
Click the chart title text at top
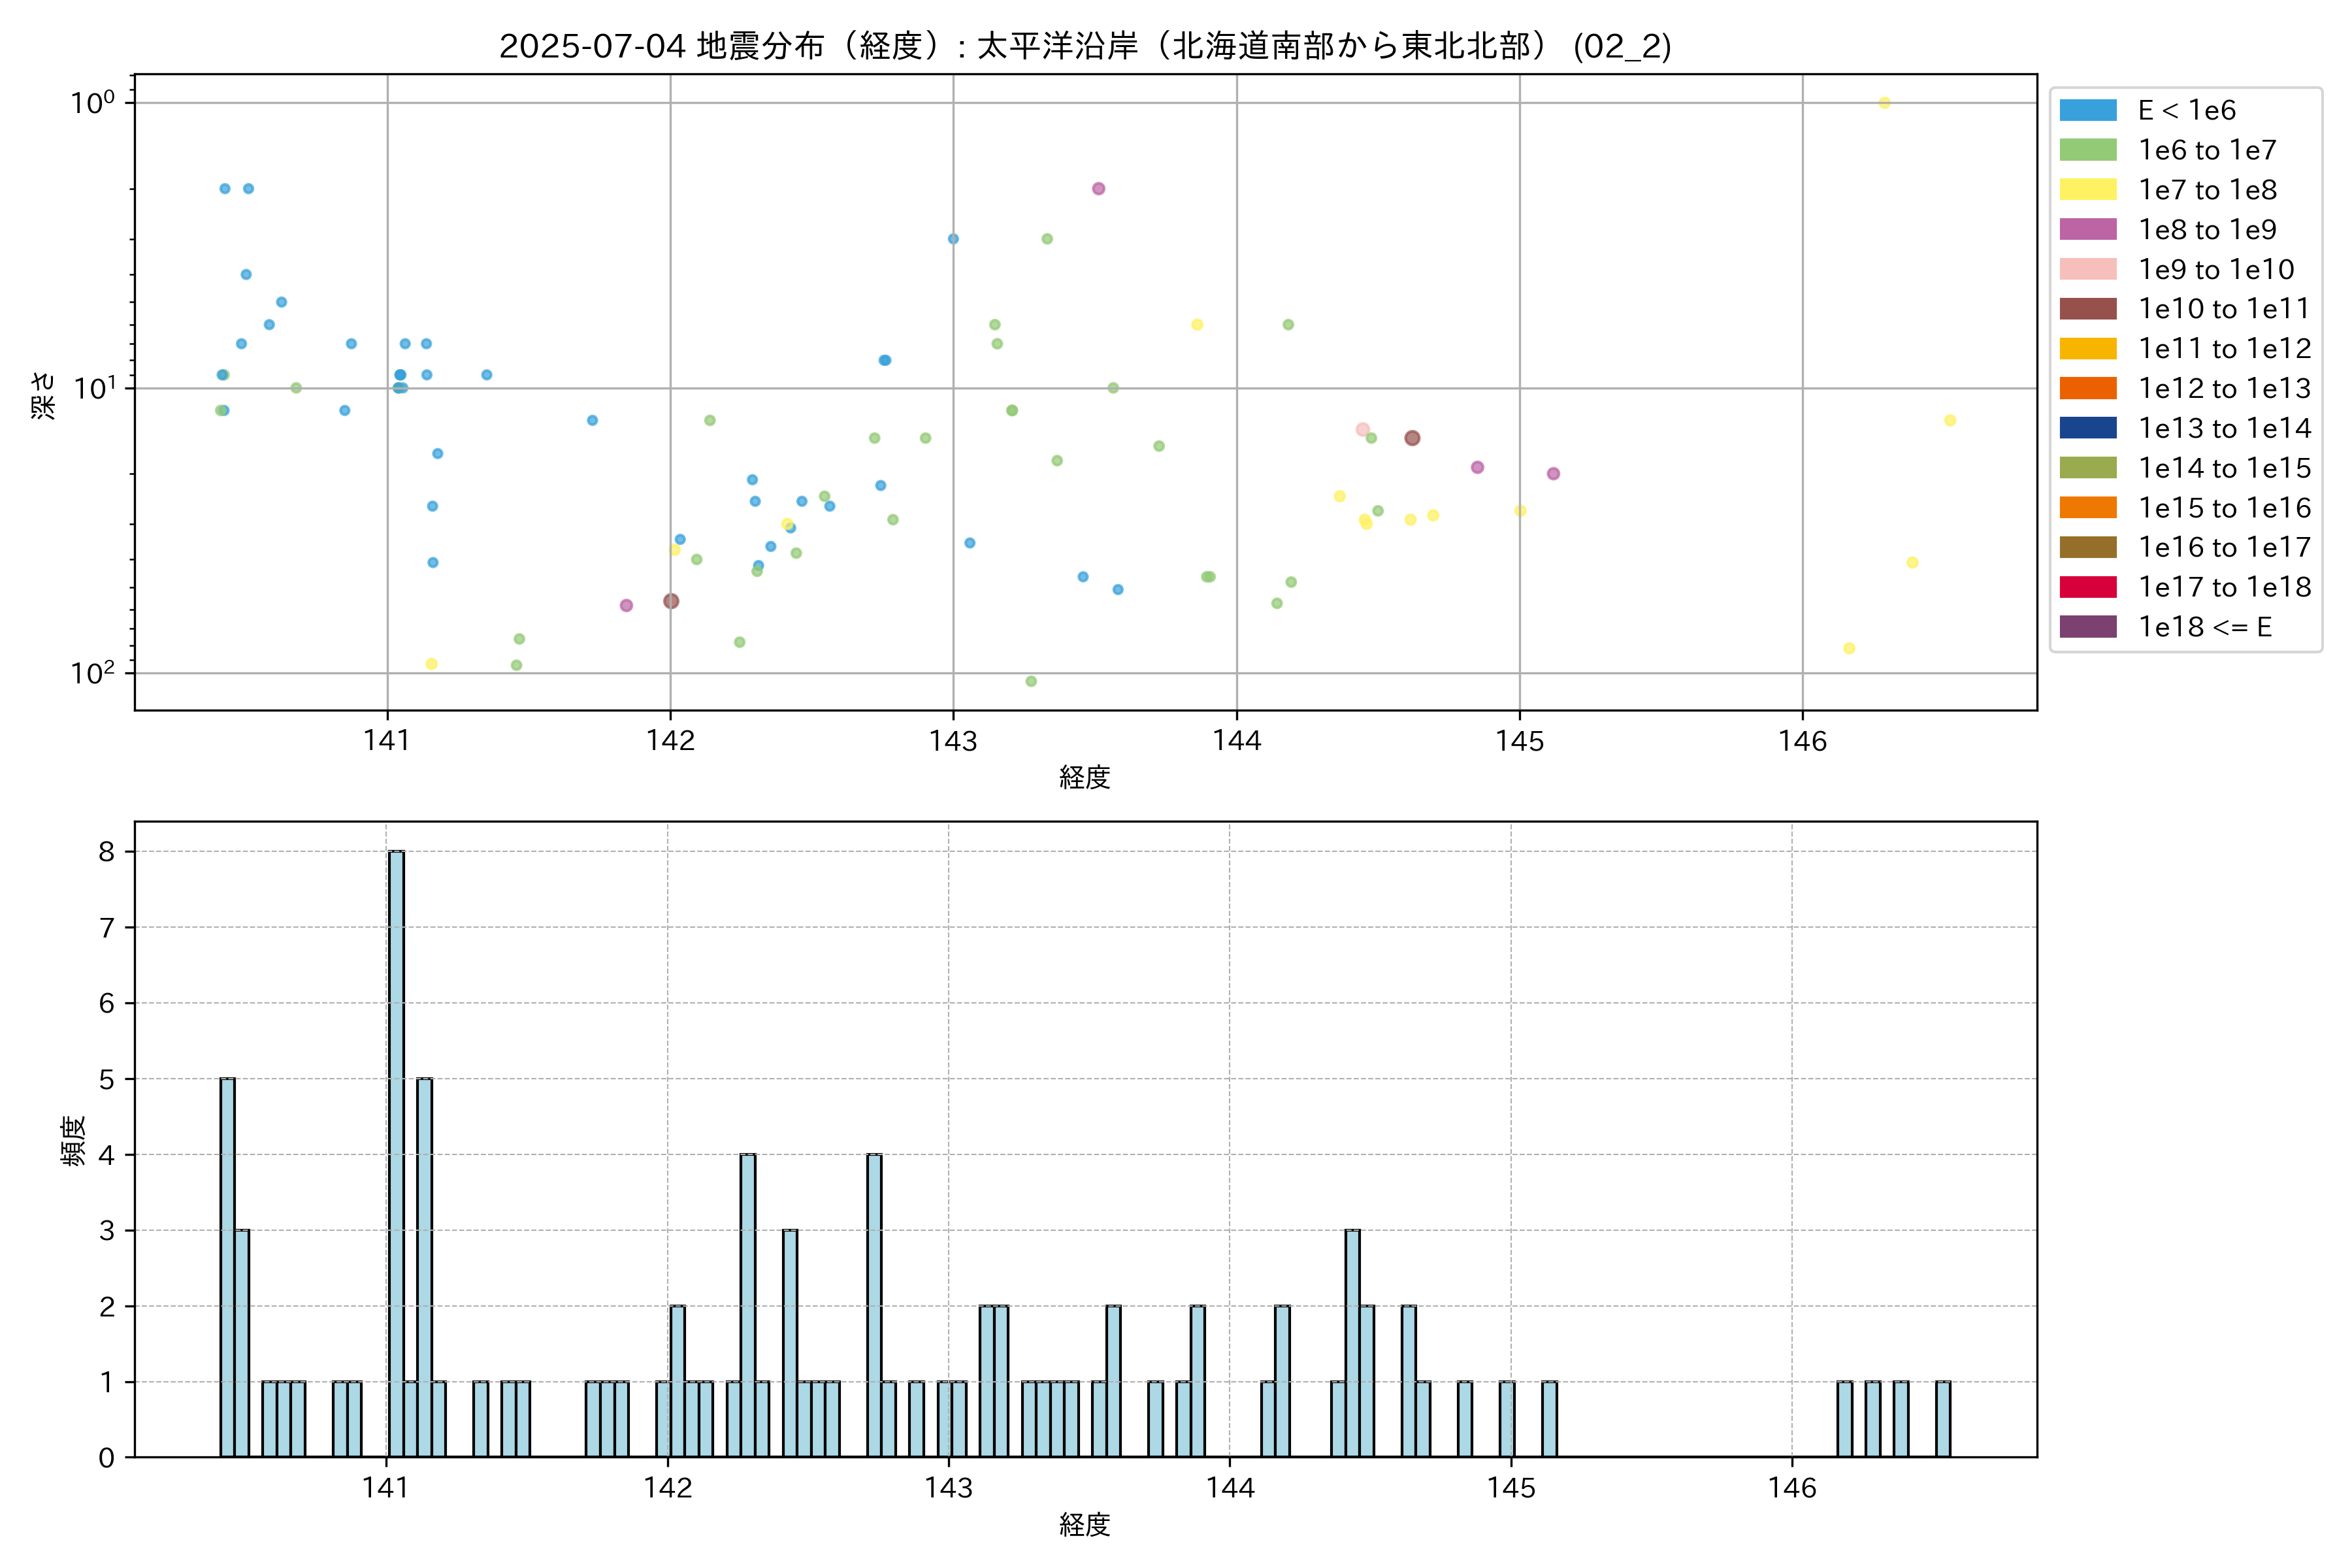point(1085,46)
